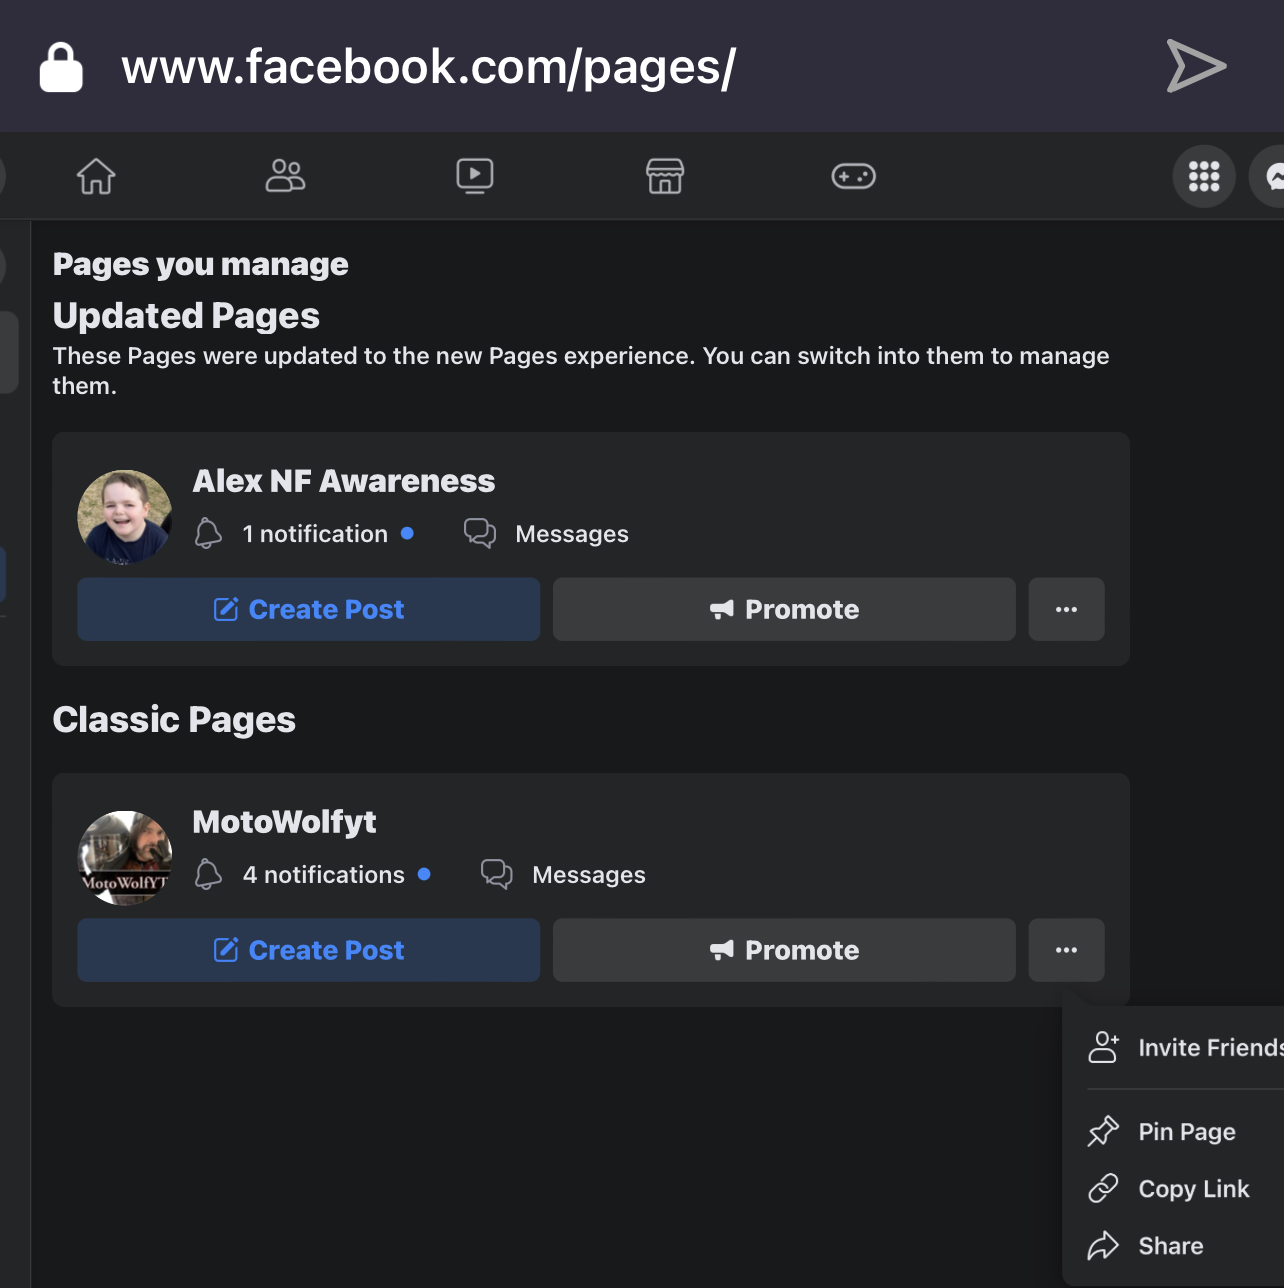
Task: Open the nine-dot apps menu
Action: [x=1203, y=176]
